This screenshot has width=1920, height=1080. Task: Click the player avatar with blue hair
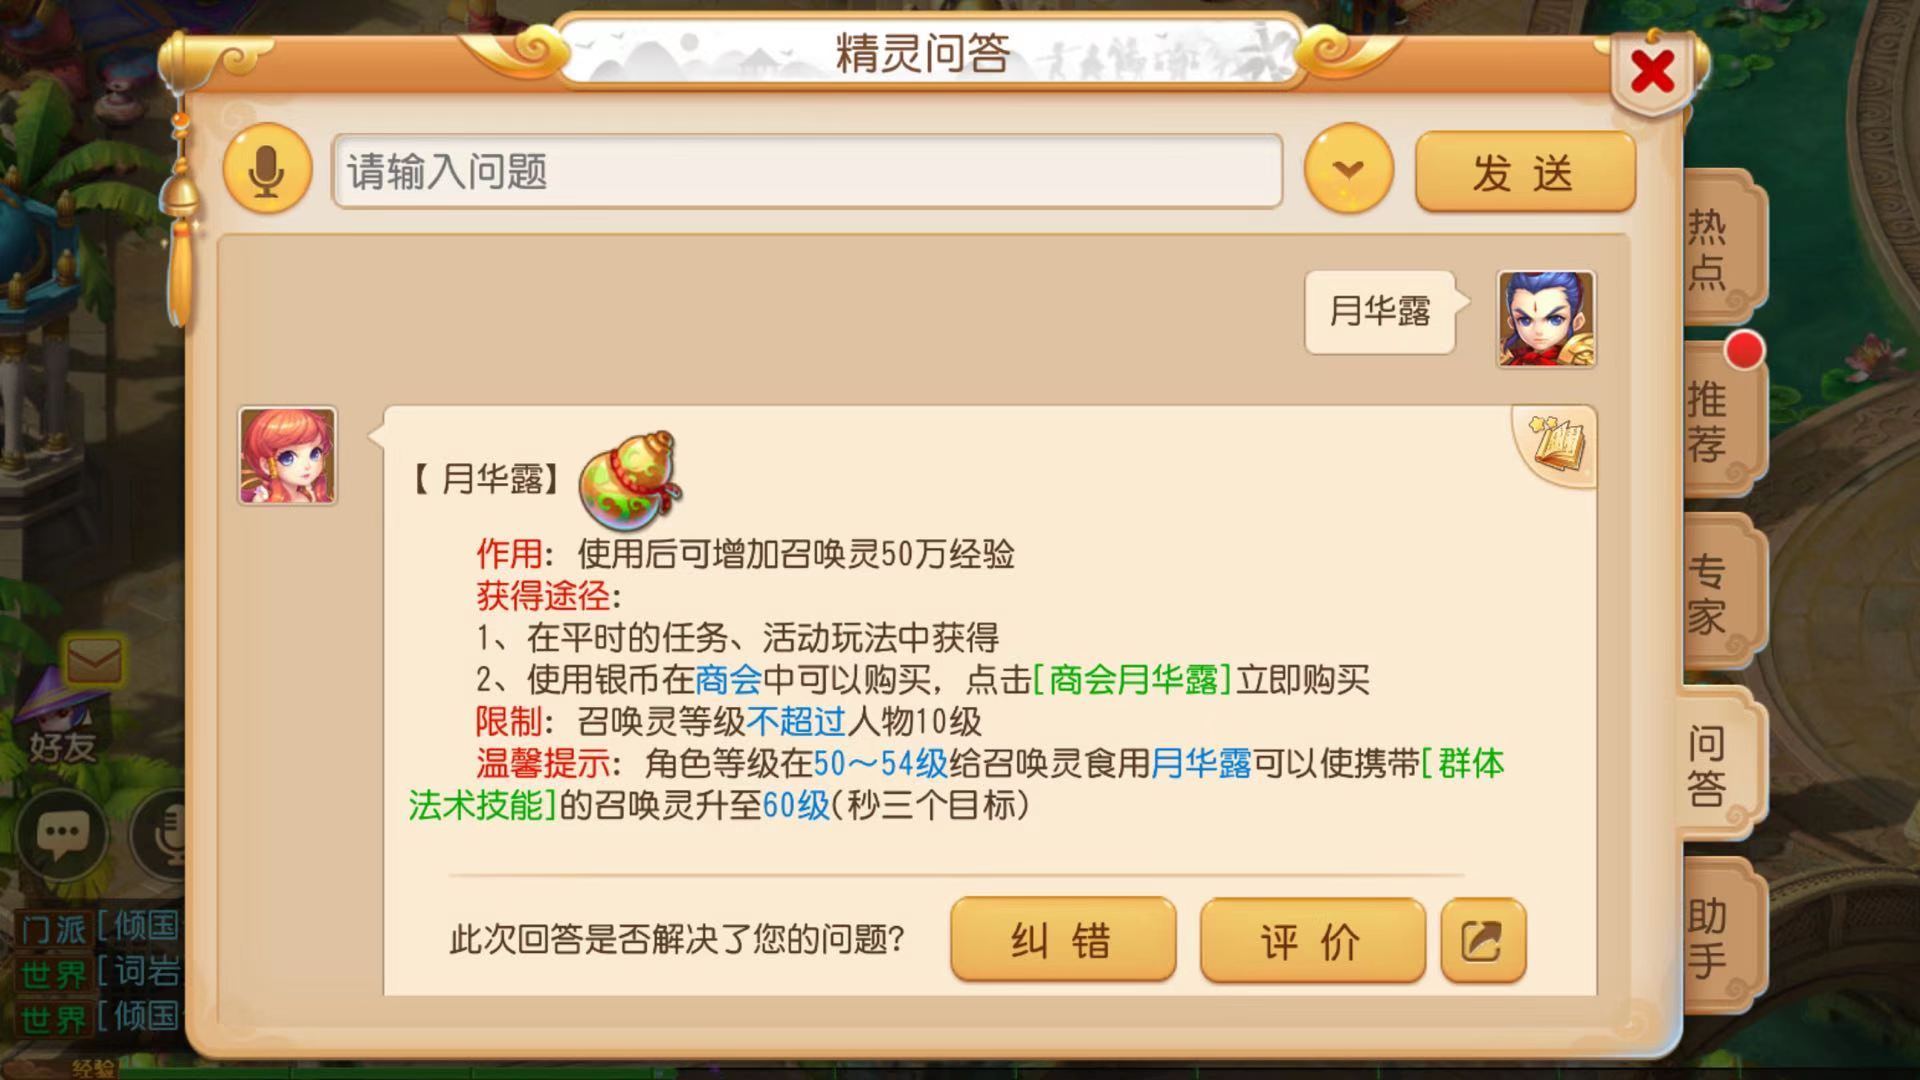point(1545,318)
